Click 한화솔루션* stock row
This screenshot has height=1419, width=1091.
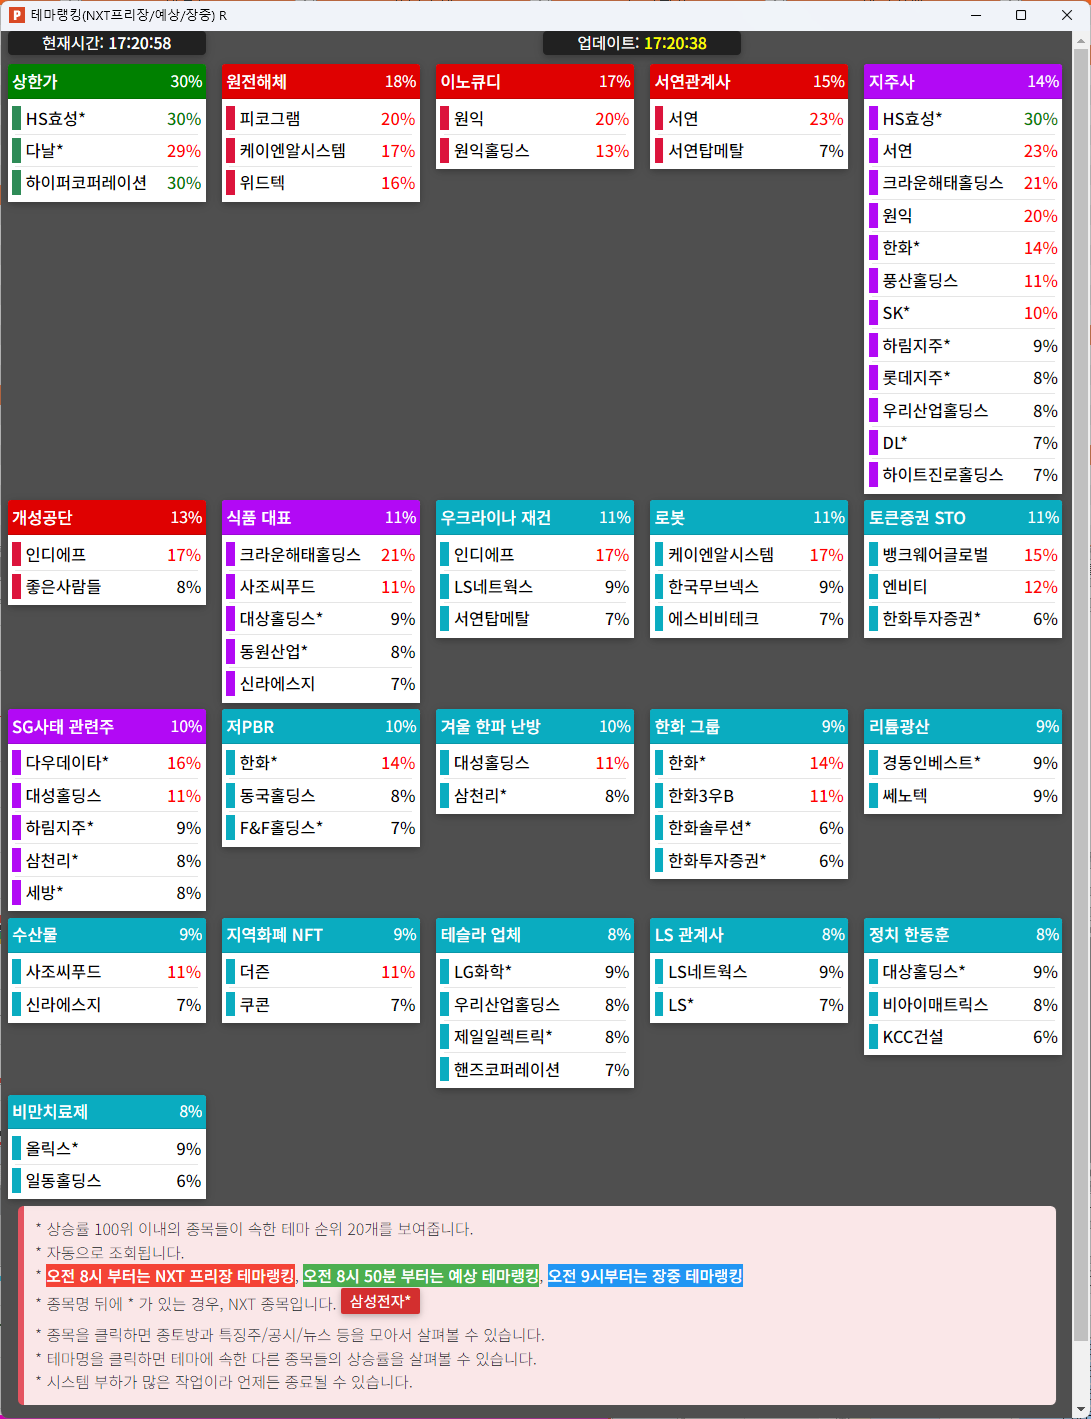749,828
